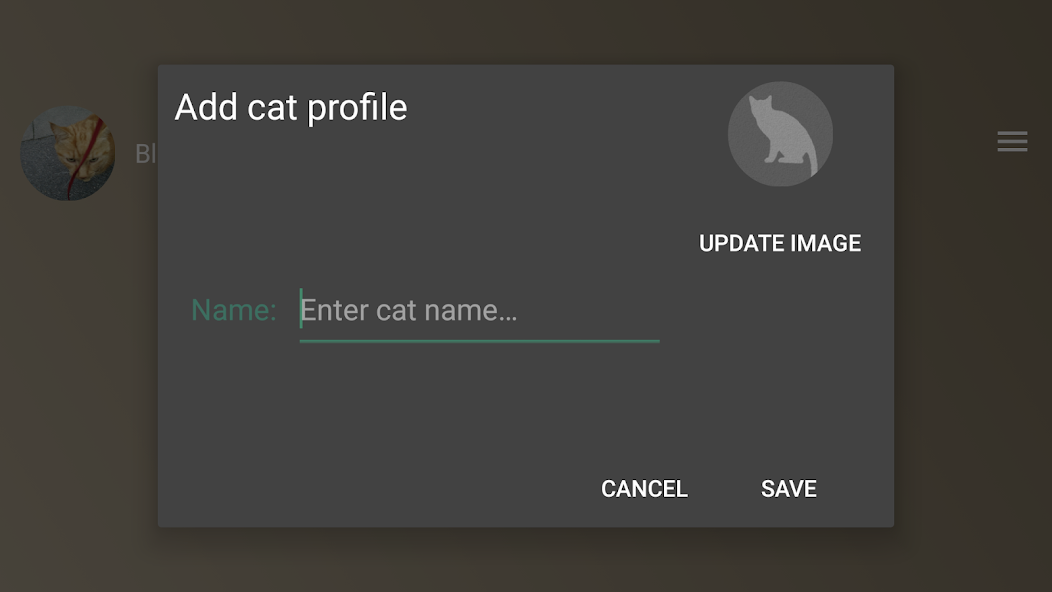This screenshot has width=1052, height=592.
Task: Click the green underline below the name field
Action: (478, 341)
